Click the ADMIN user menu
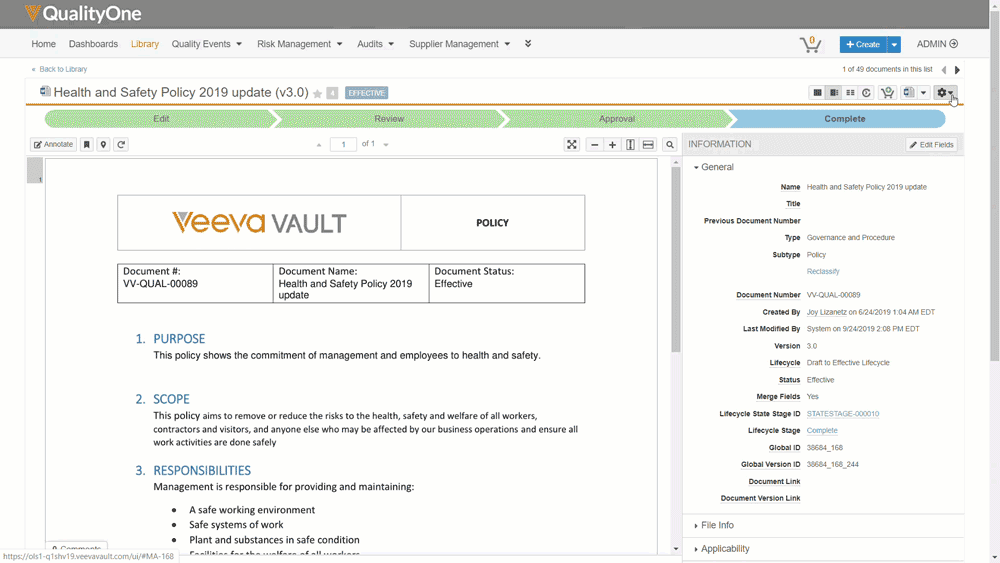 tap(937, 44)
